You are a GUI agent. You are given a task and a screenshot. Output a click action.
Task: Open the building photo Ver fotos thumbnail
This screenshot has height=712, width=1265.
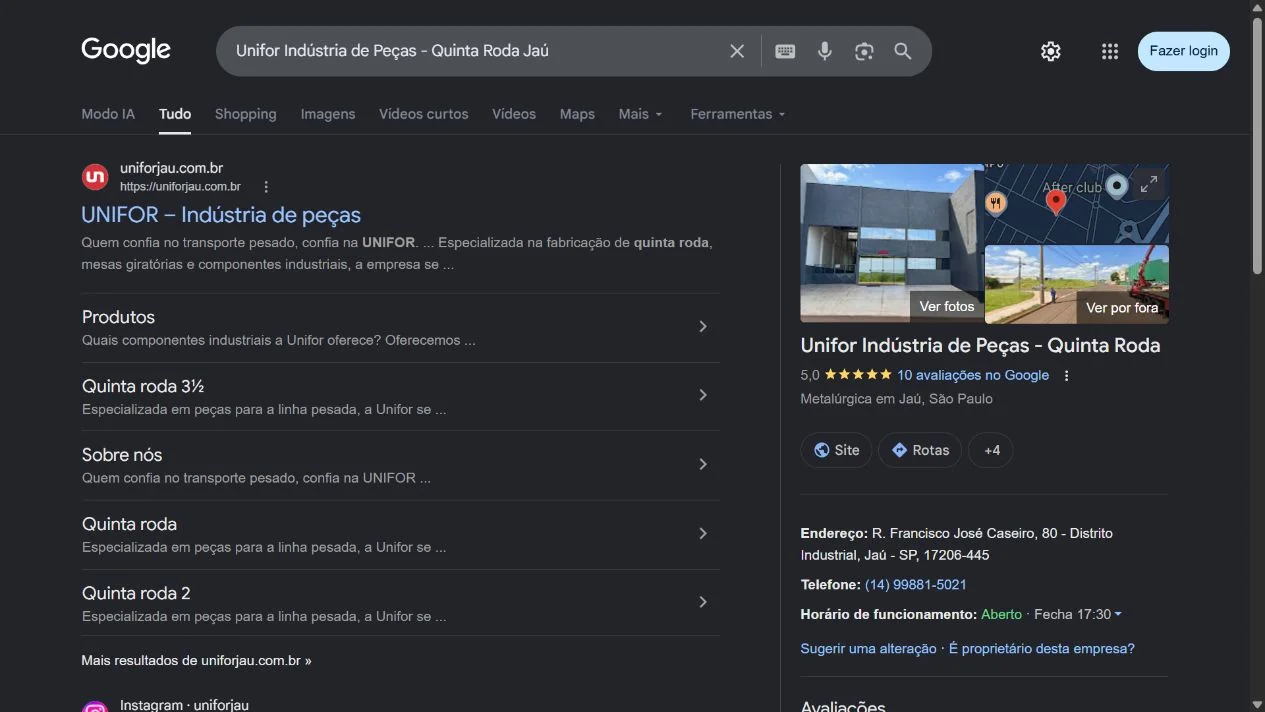point(892,243)
